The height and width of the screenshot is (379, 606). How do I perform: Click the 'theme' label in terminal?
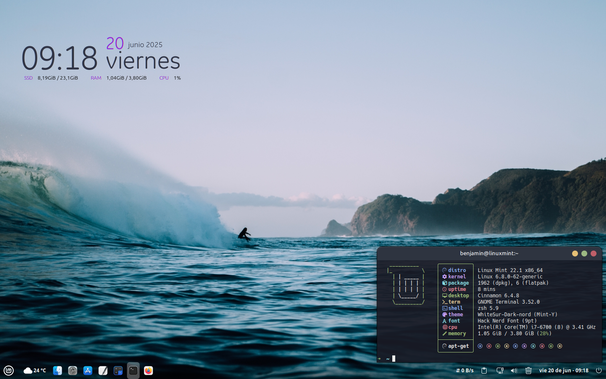(x=456, y=314)
